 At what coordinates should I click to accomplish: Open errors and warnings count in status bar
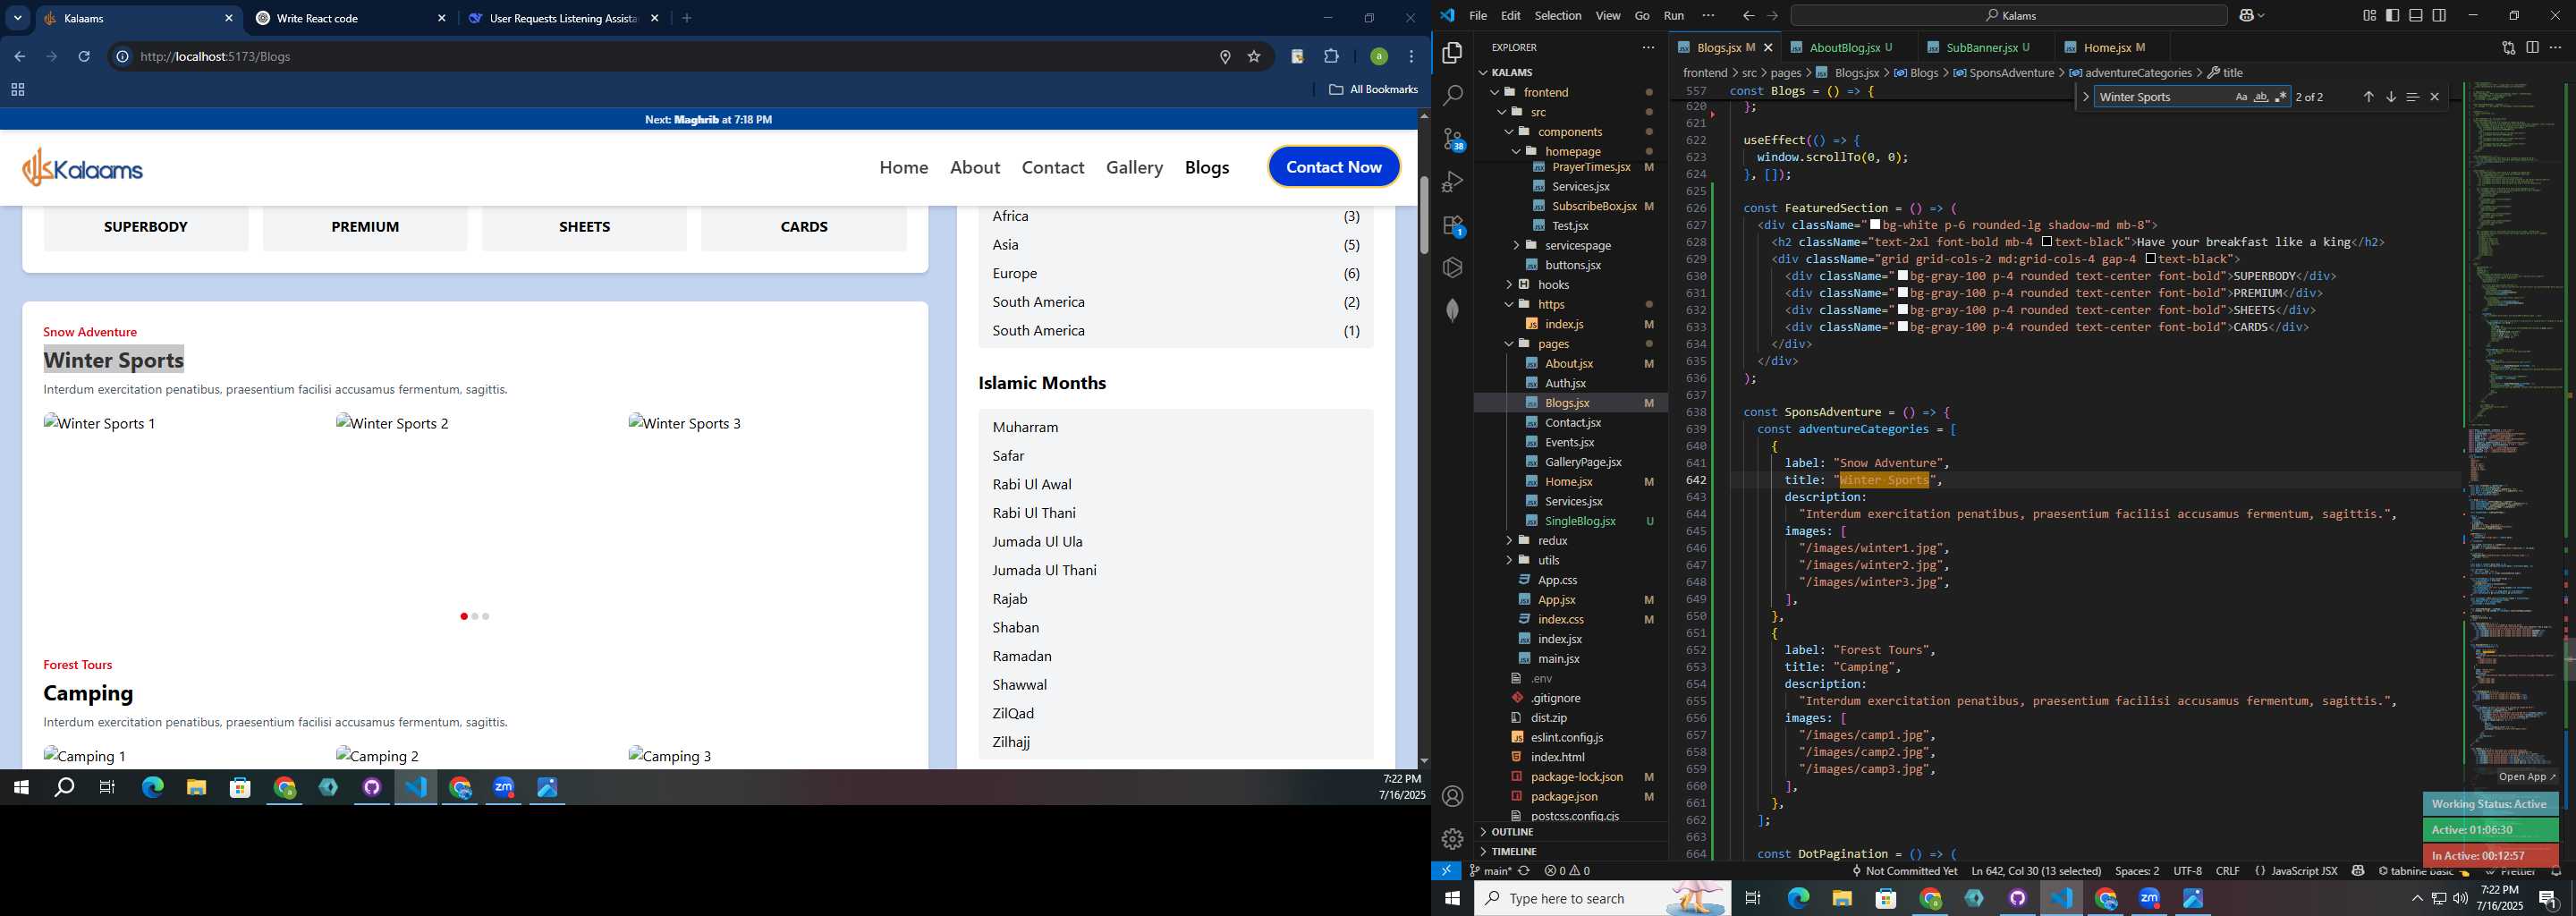coord(1566,871)
